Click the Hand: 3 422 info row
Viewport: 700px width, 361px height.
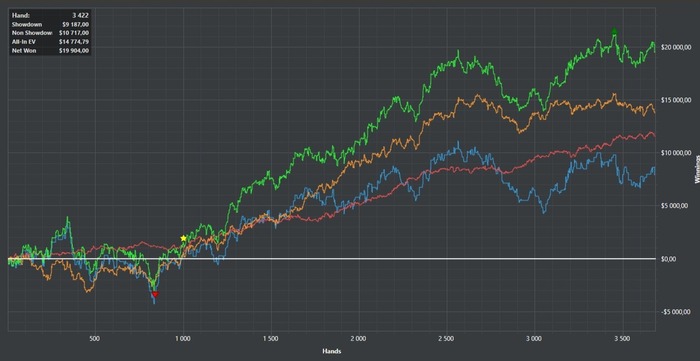coord(50,15)
